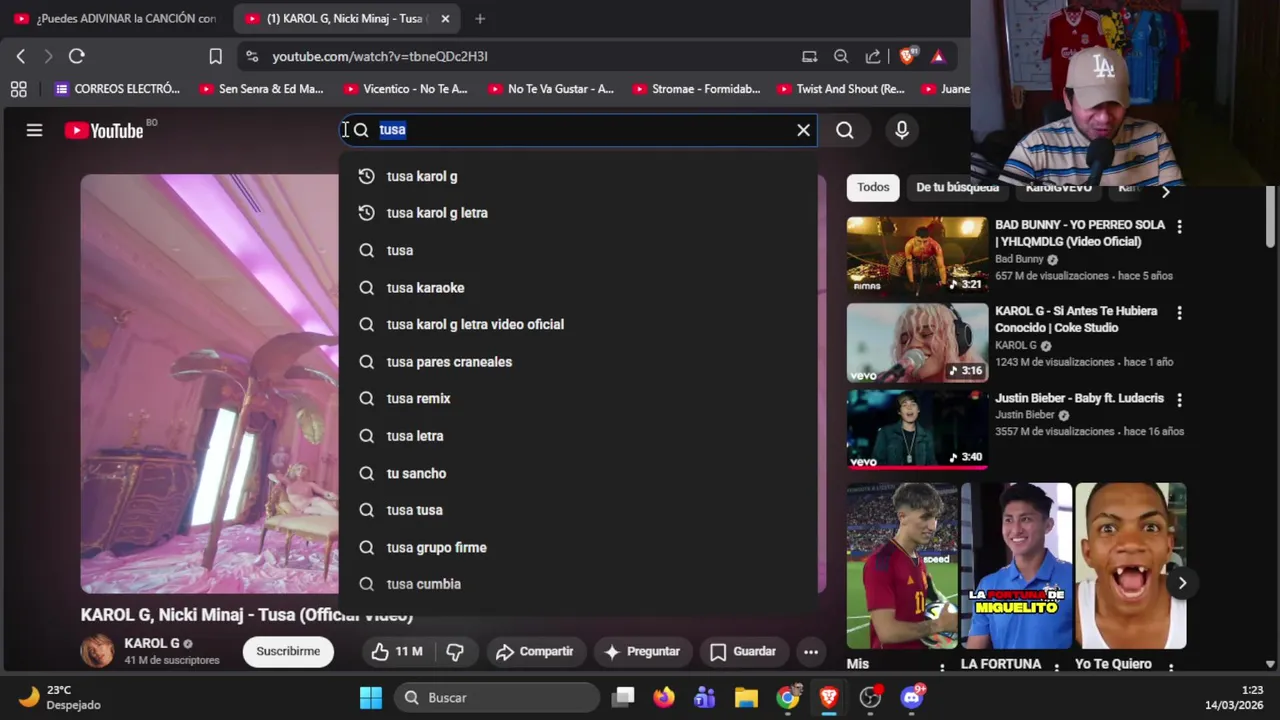Open Justin Bieber Baby thumbnail
Screen dimensions: 1280x720
pyautogui.click(x=917, y=429)
